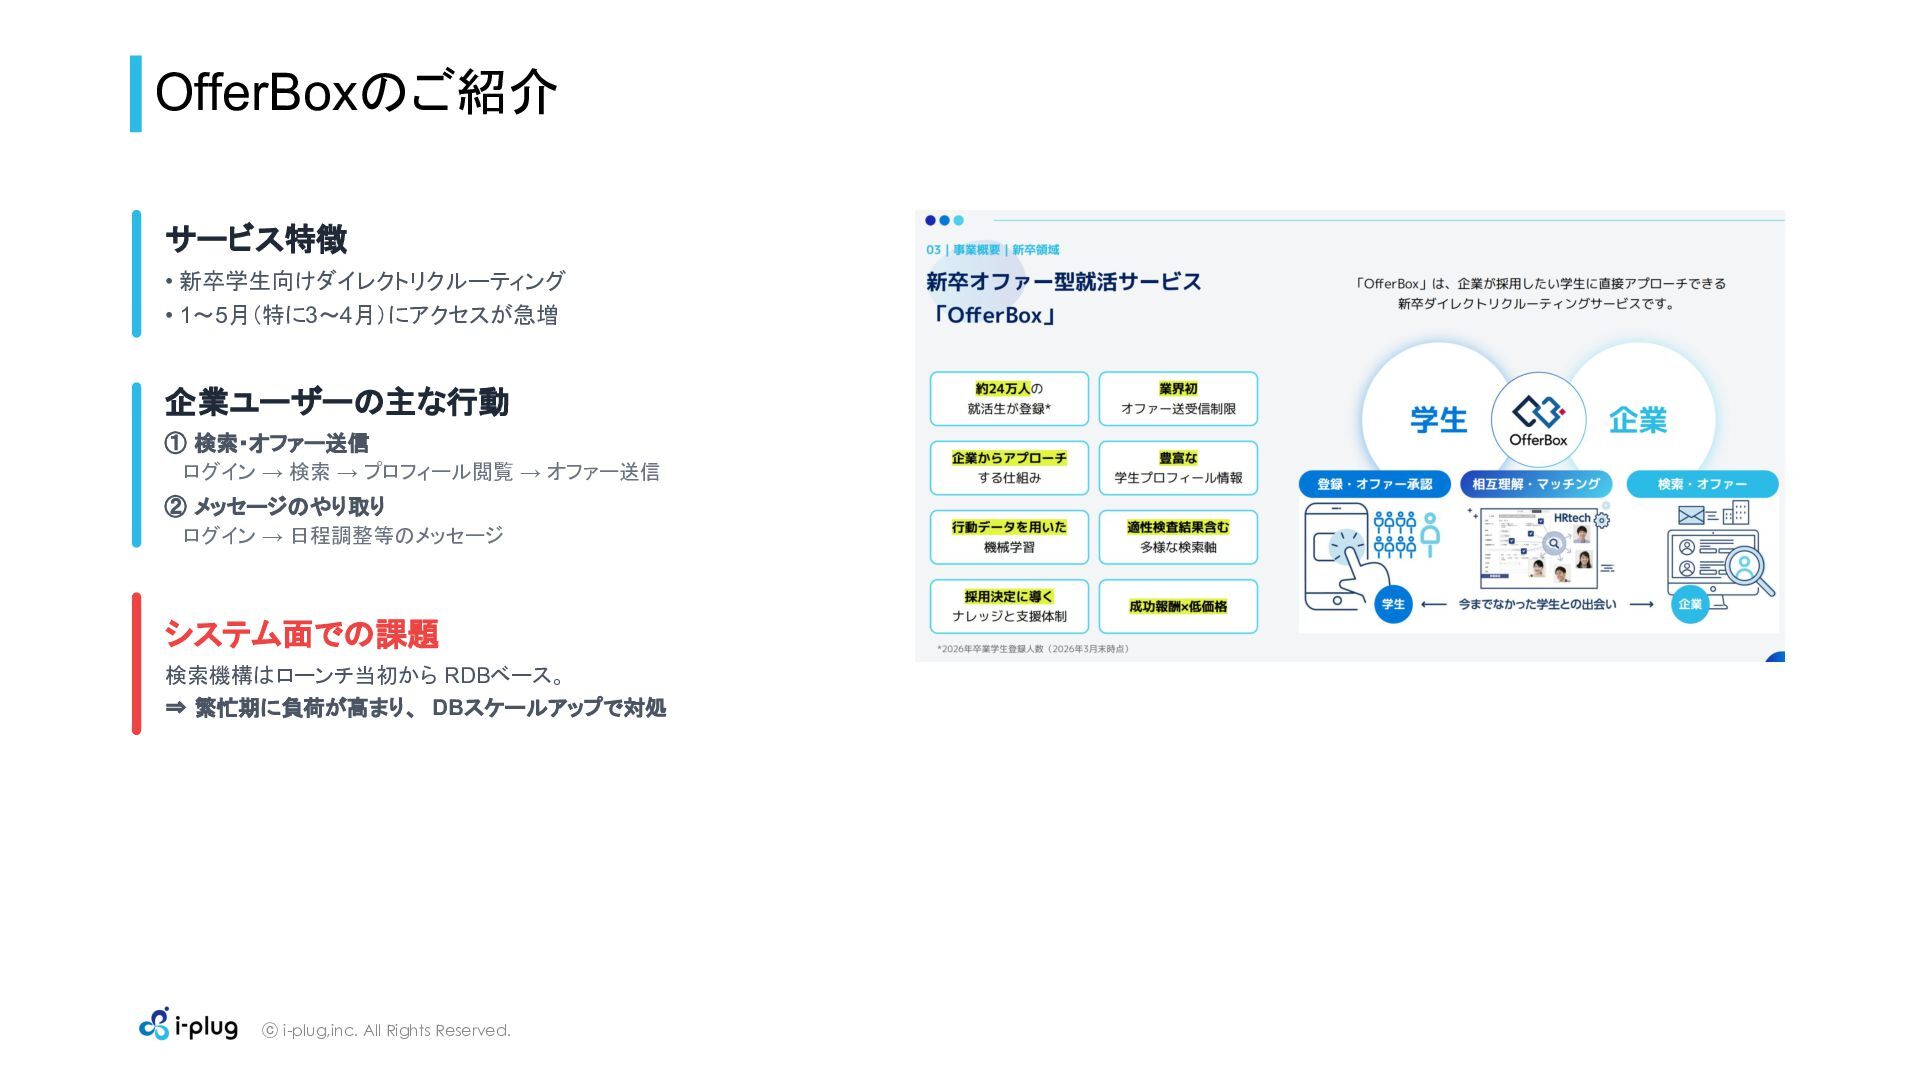Click the group of people figures icon

(1406, 534)
